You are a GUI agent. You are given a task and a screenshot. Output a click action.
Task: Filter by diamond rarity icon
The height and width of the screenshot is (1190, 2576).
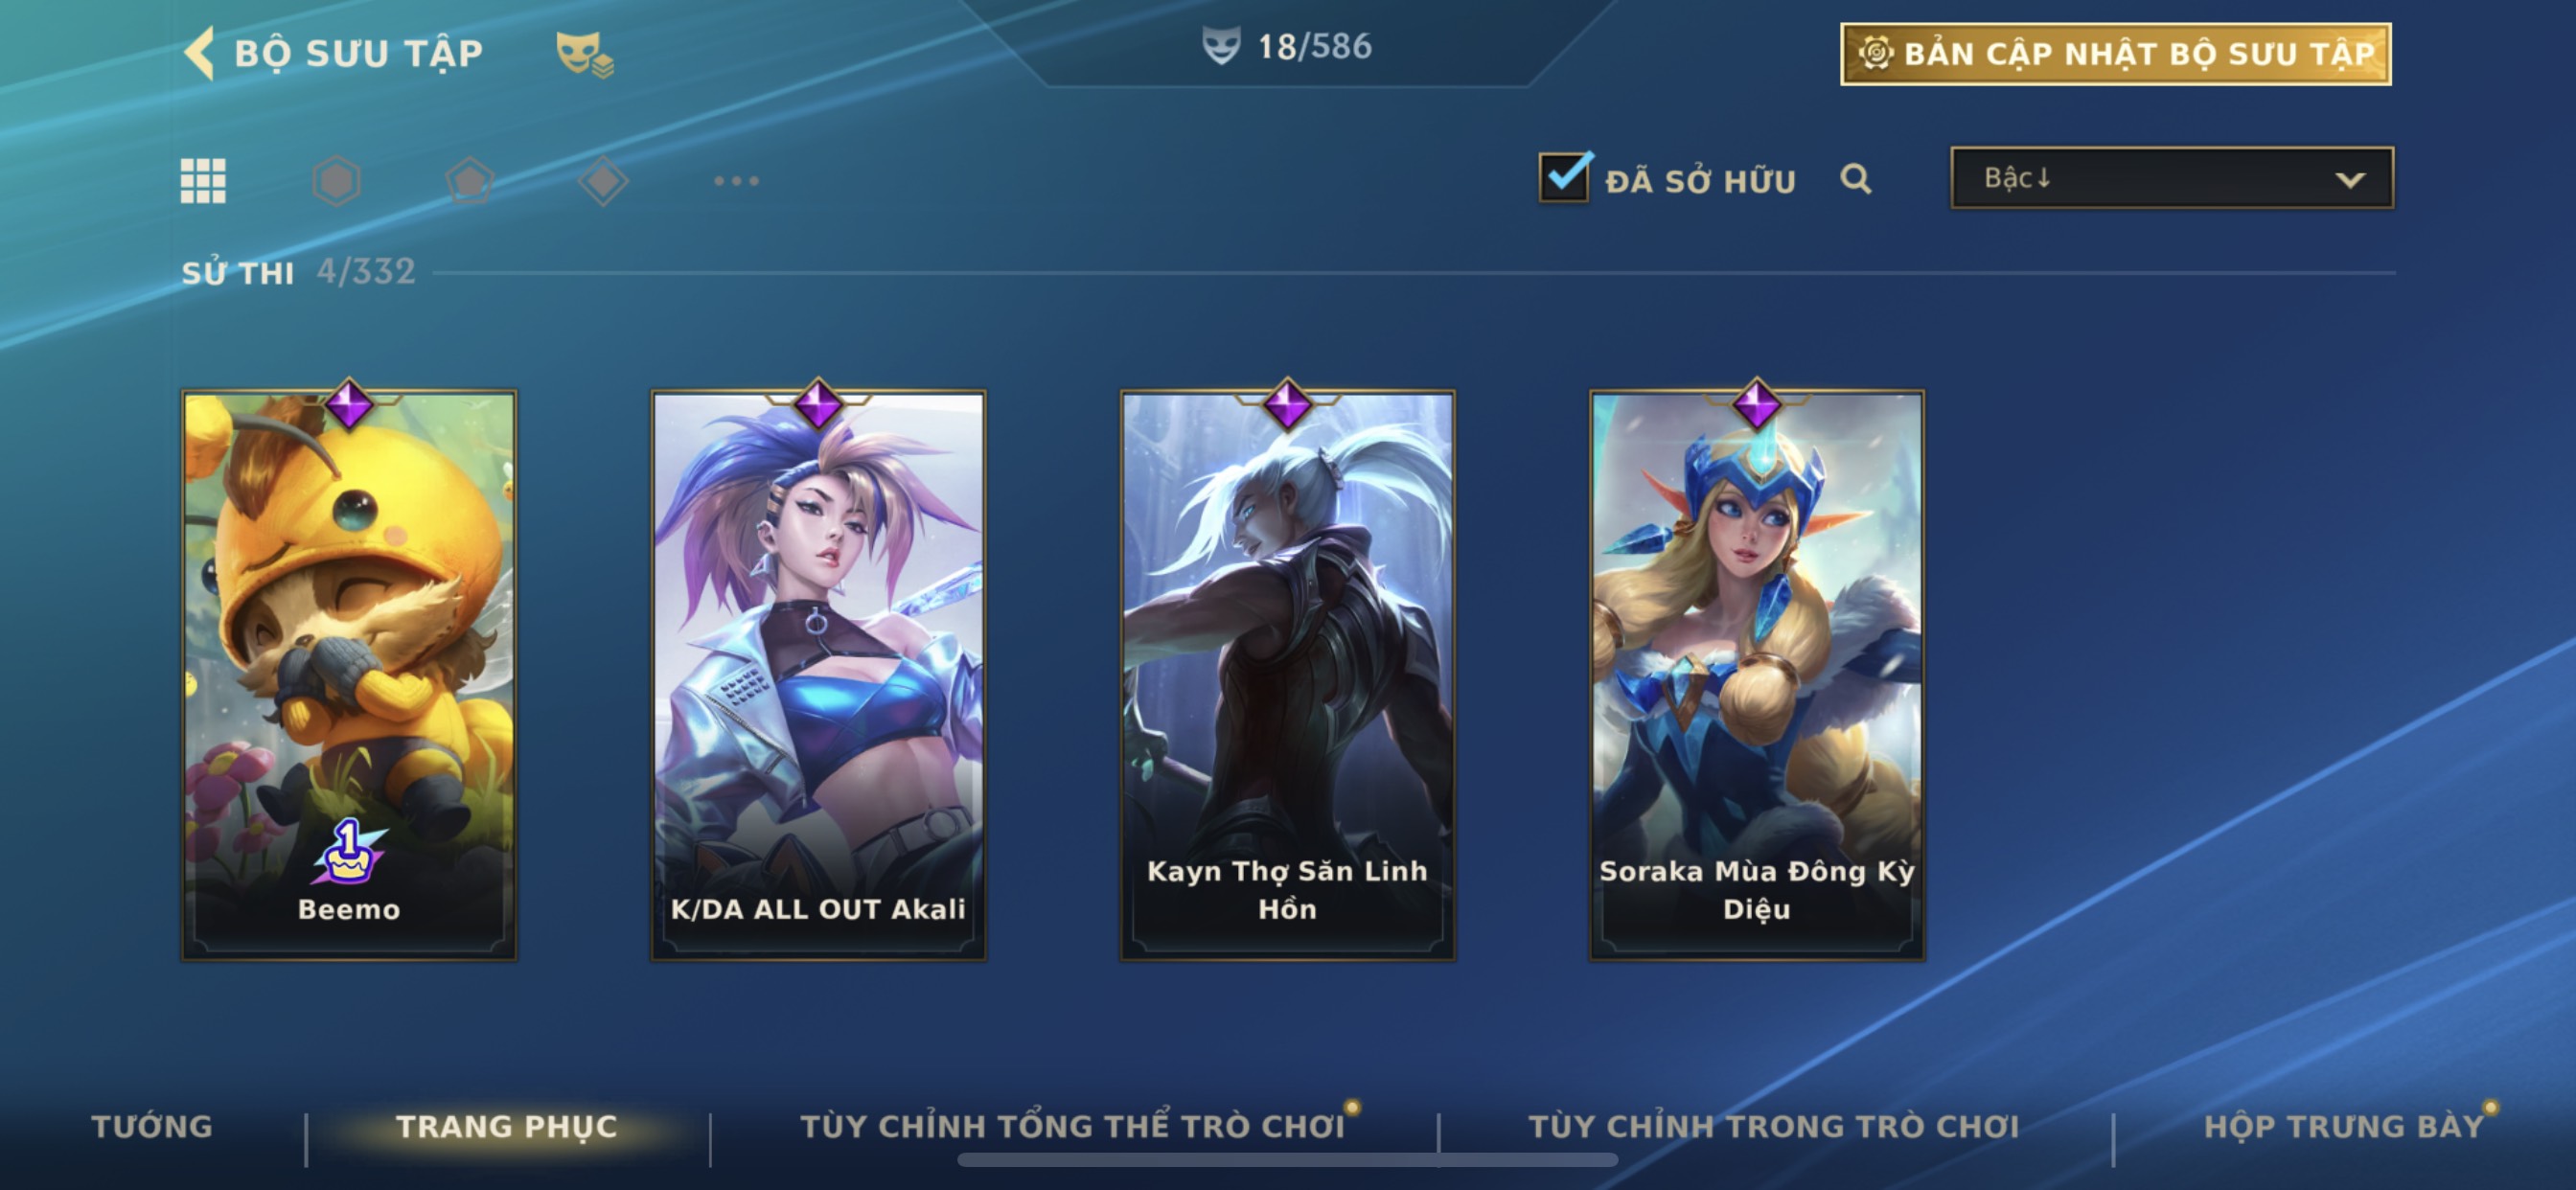pyautogui.click(x=603, y=181)
